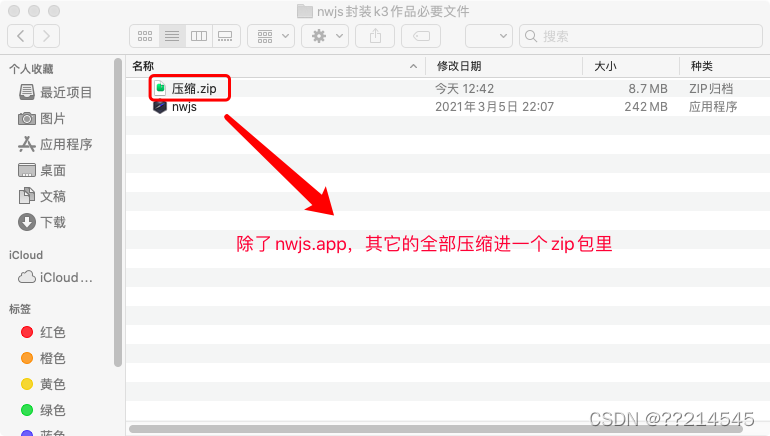Image resolution: width=770 pixels, height=436 pixels.
Task: Select the 压缩.zip file
Action: tap(194, 88)
